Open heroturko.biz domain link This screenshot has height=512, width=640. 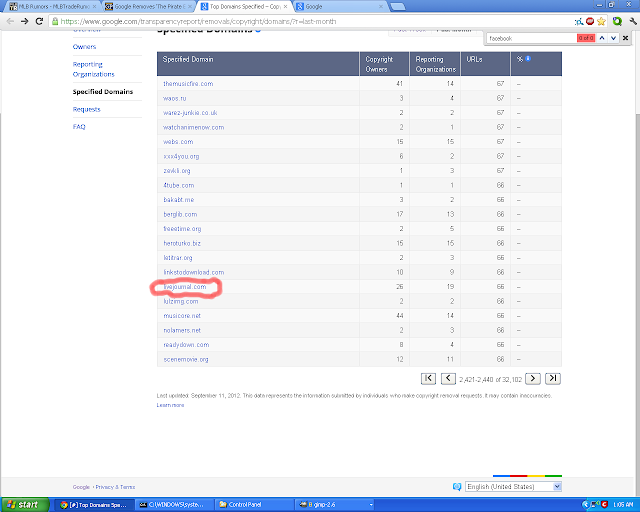[x=182, y=243]
